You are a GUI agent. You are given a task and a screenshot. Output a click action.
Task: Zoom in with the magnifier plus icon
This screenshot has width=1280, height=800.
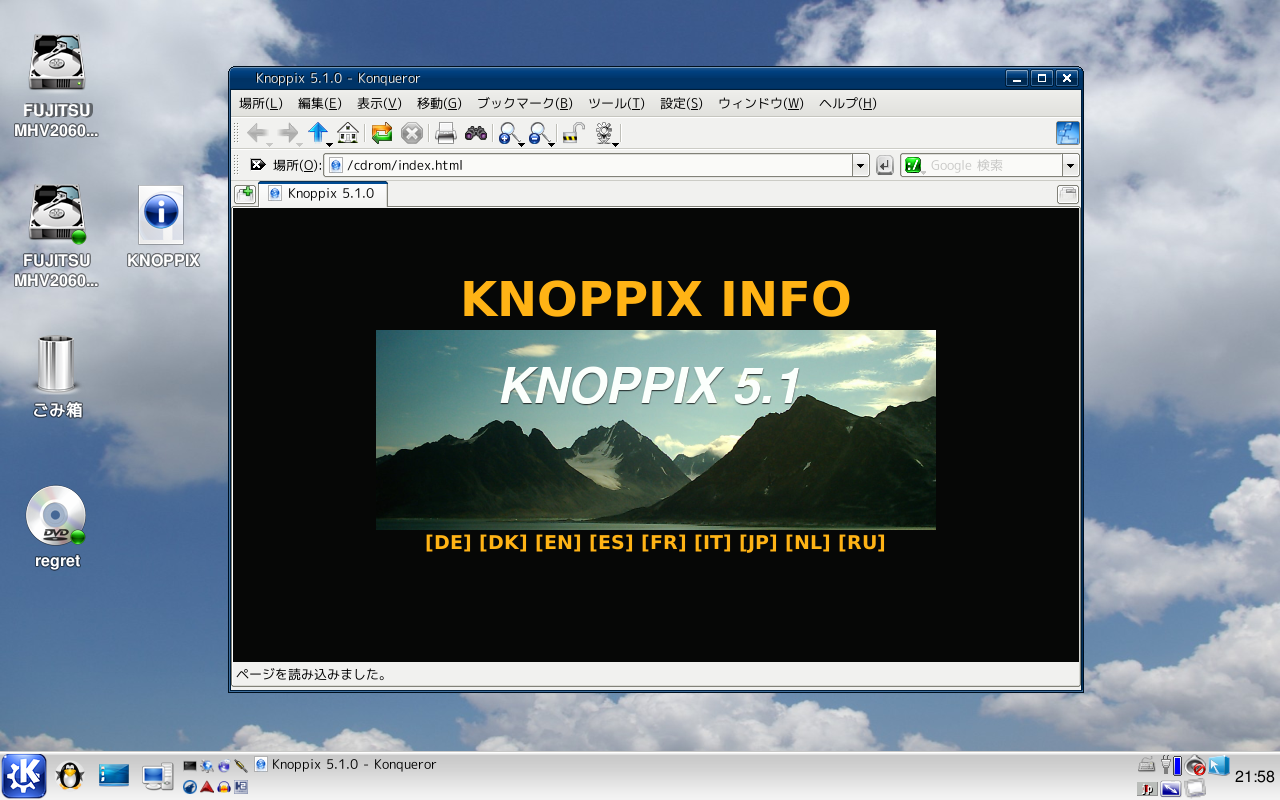(x=509, y=133)
